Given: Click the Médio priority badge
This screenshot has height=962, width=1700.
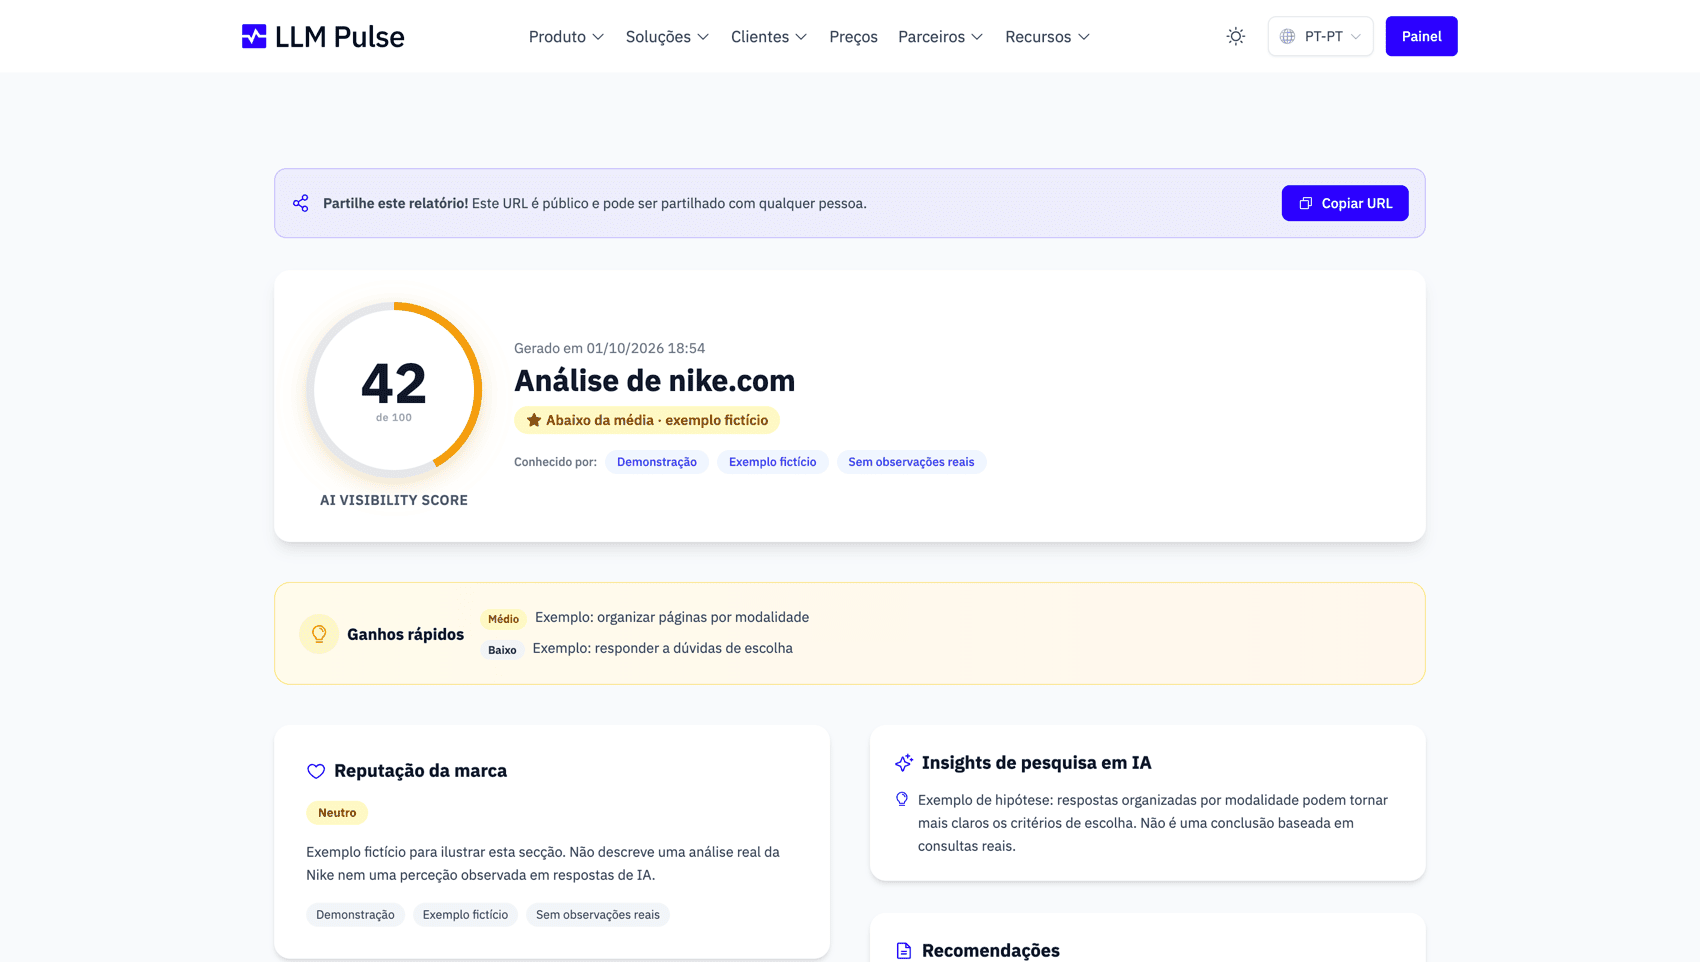Looking at the screenshot, I should (503, 619).
